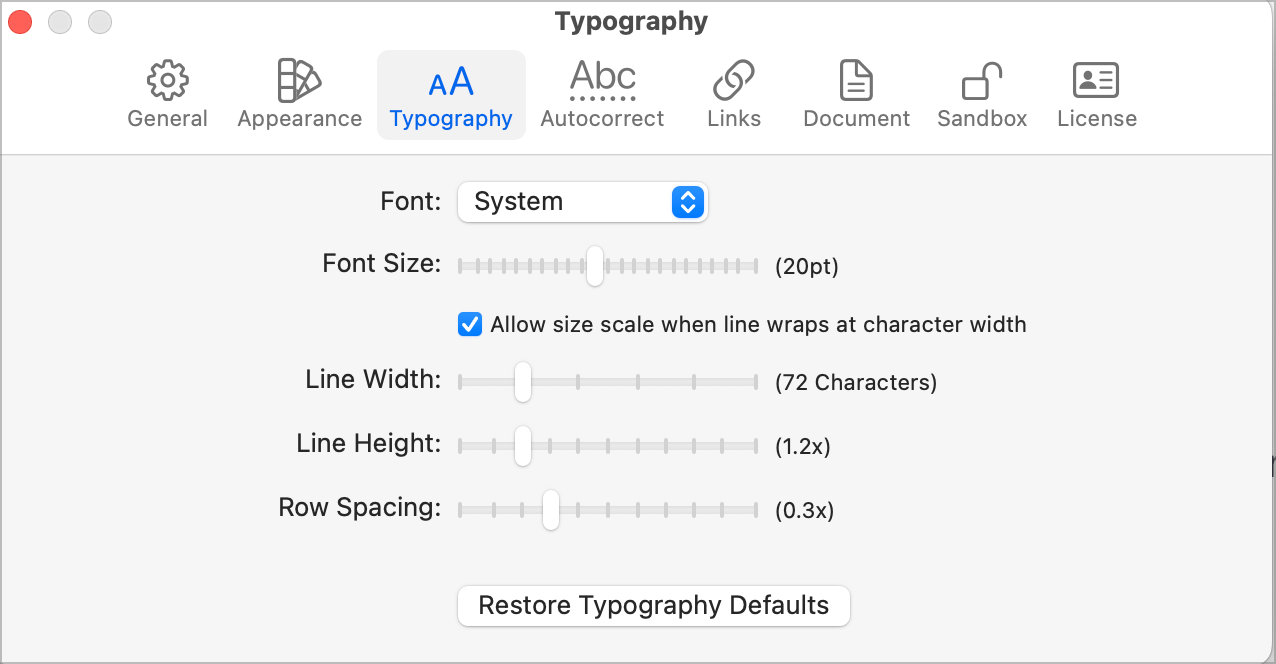Click the Appearance tab label
Viewport: 1276px width, 664px height.
tap(299, 118)
